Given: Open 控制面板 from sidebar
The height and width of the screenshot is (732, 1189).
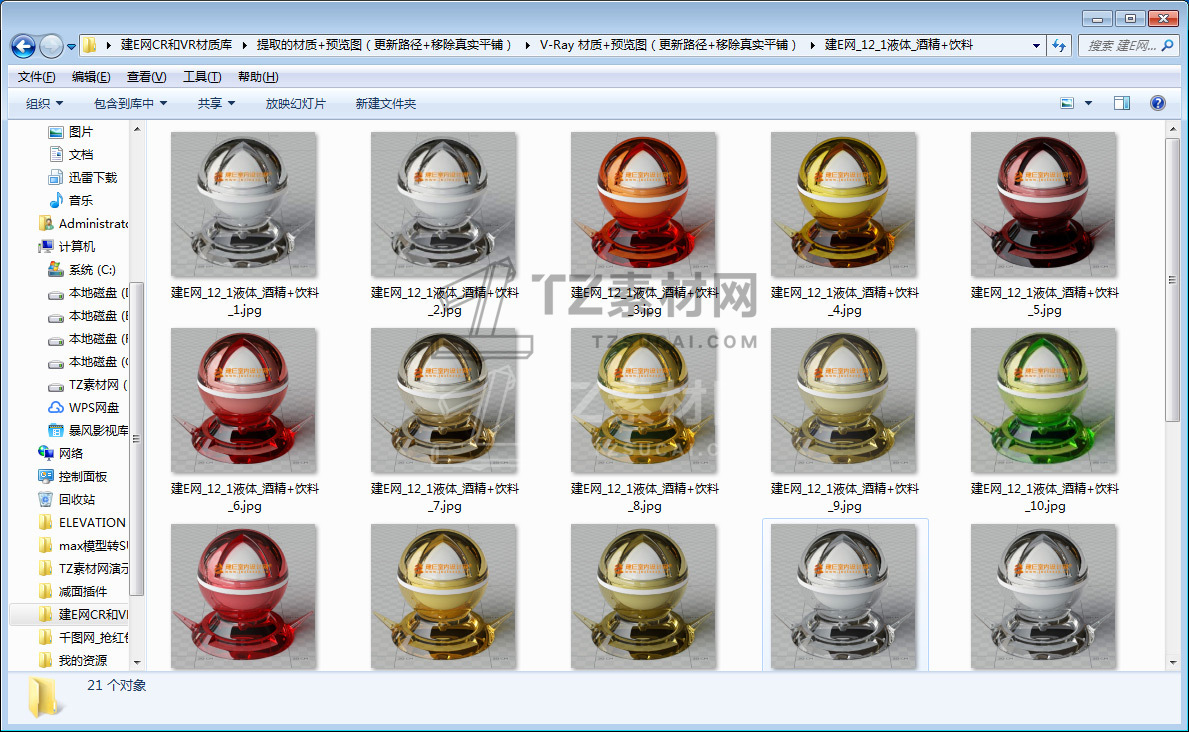Looking at the screenshot, I should (x=73, y=476).
